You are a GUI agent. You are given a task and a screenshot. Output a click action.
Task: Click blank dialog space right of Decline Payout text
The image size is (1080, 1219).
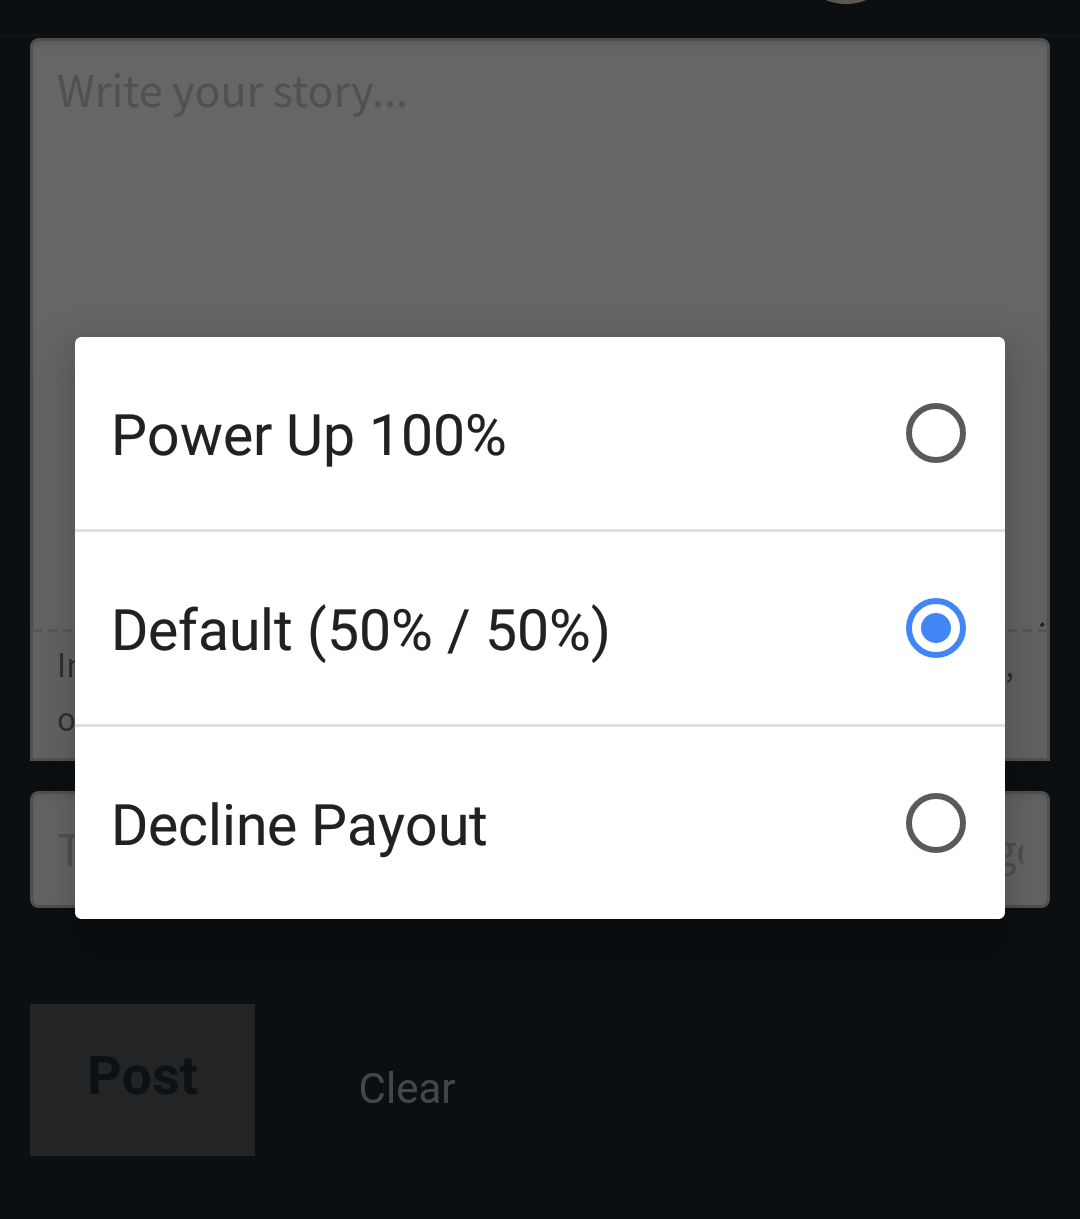click(690, 824)
